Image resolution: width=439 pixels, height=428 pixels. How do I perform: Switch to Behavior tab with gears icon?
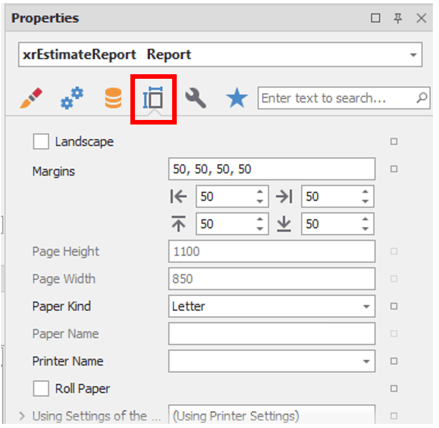point(72,98)
